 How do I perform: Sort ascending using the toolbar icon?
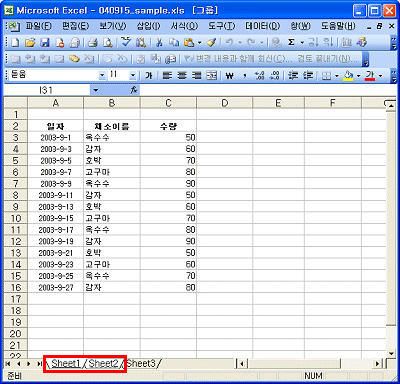[313, 42]
